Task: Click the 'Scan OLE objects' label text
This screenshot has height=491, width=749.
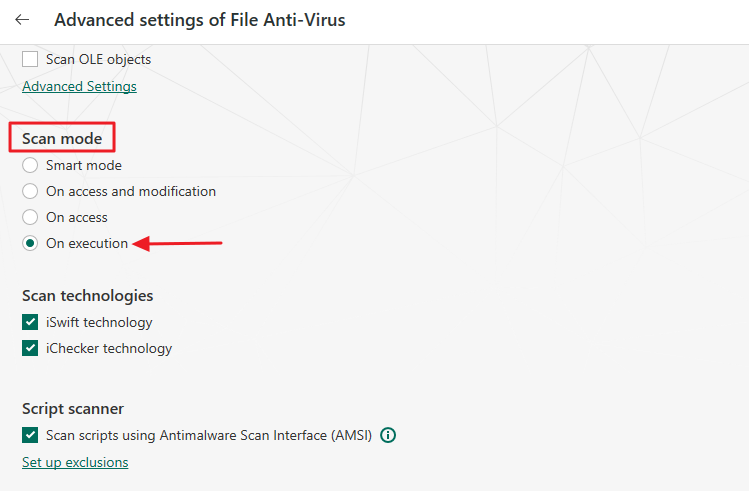Action: (x=98, y=59)
